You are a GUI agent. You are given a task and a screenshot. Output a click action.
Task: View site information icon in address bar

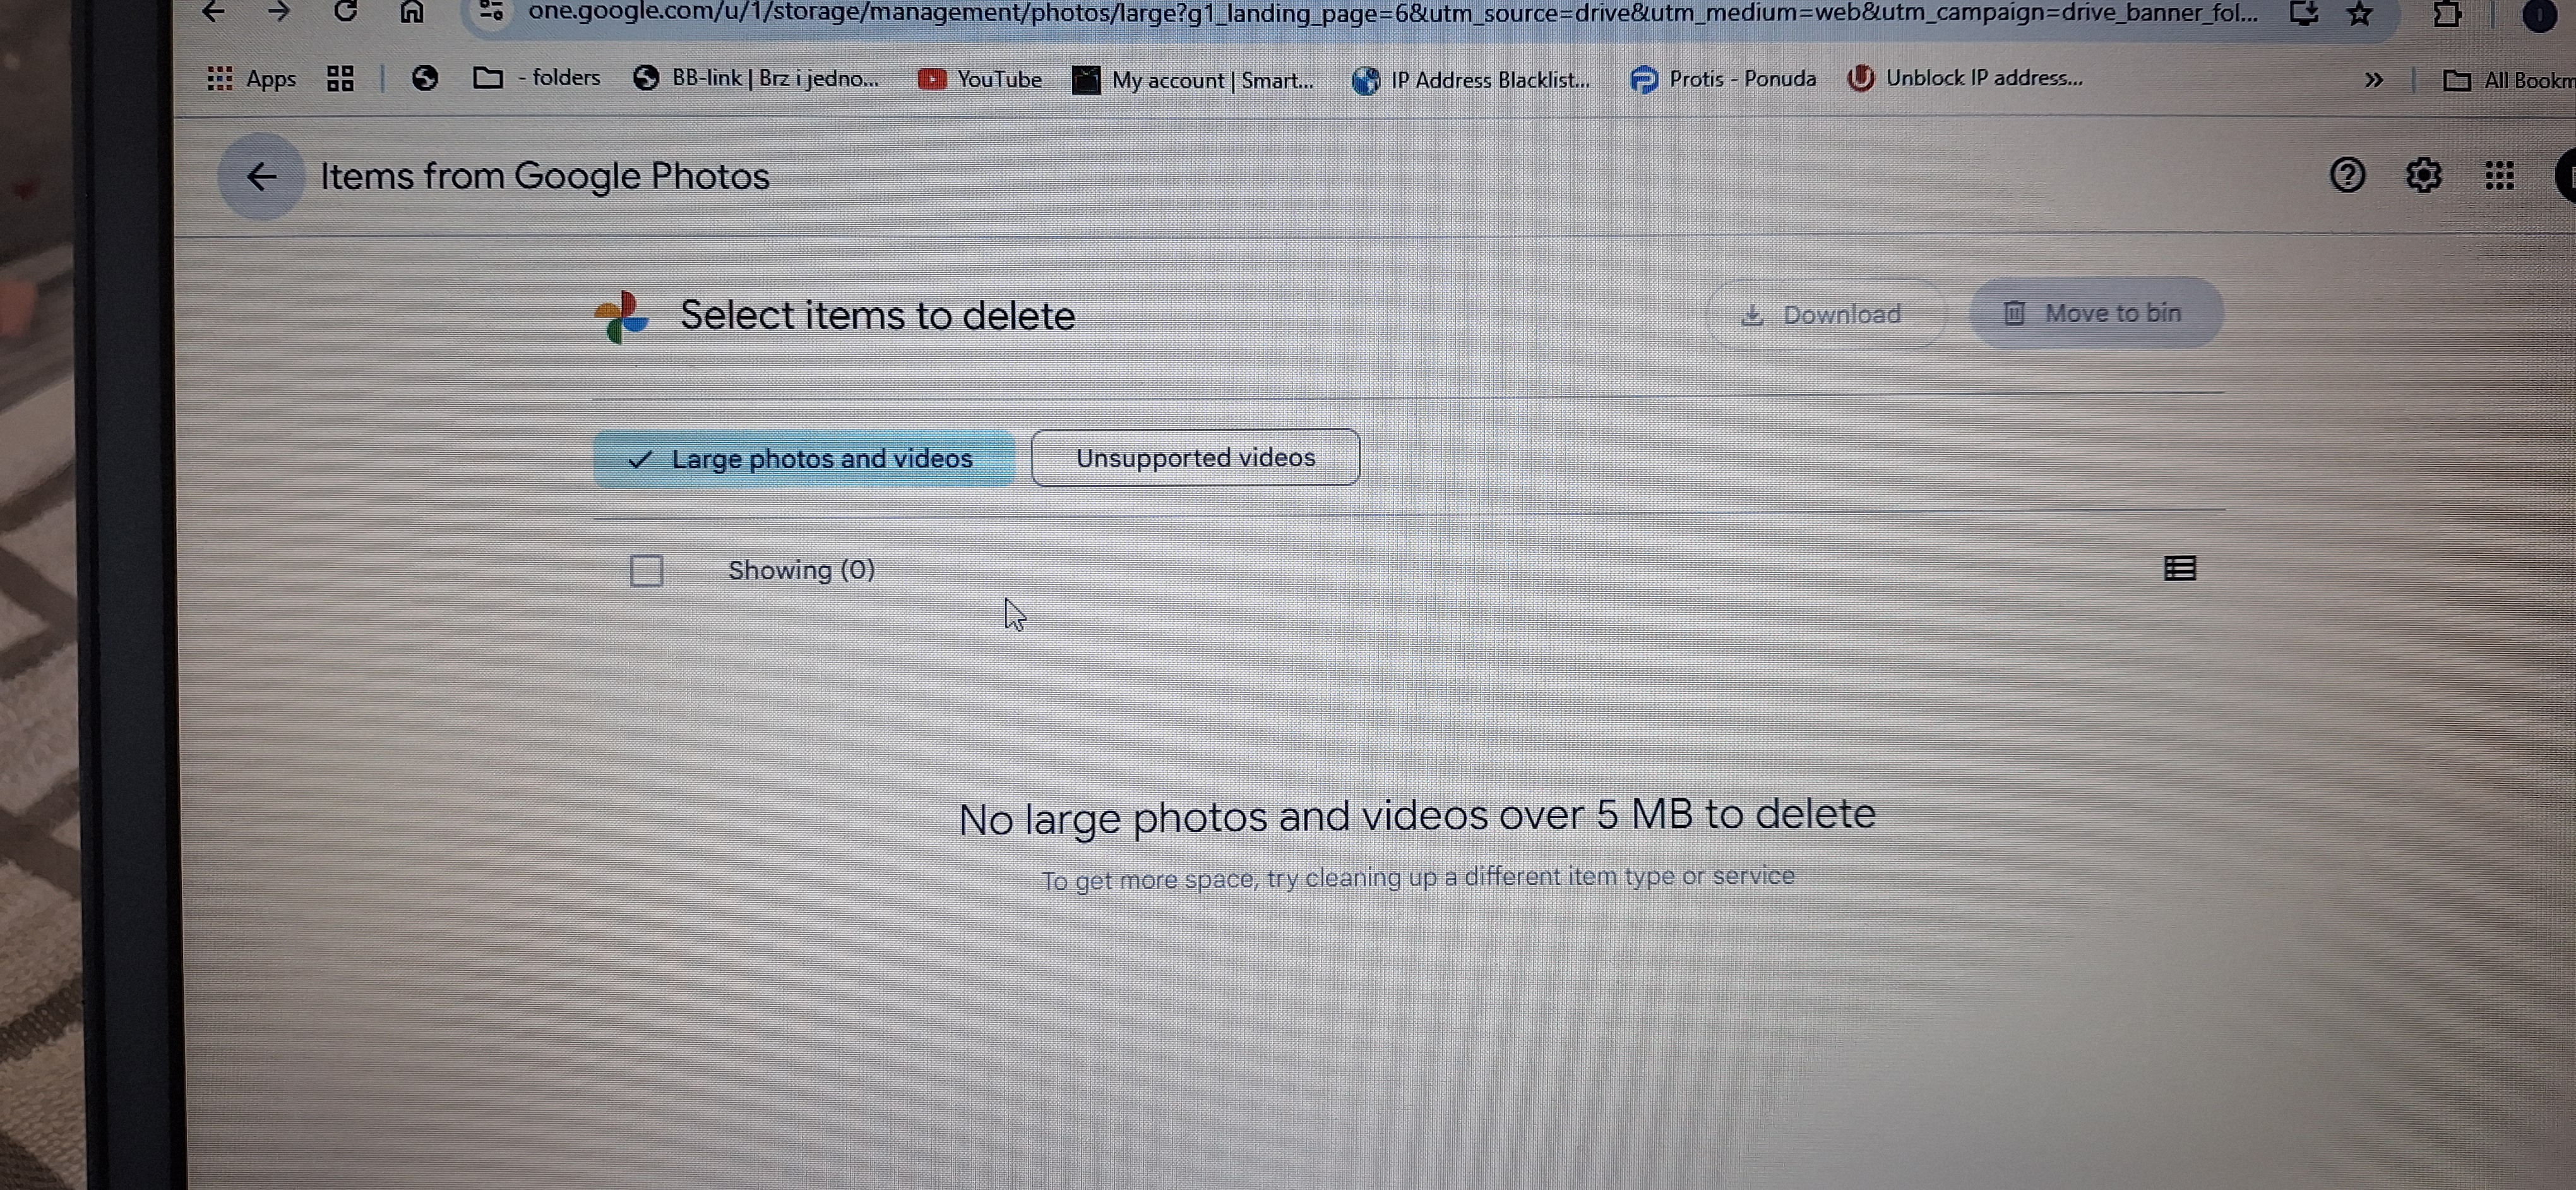(x=491, y=11)
